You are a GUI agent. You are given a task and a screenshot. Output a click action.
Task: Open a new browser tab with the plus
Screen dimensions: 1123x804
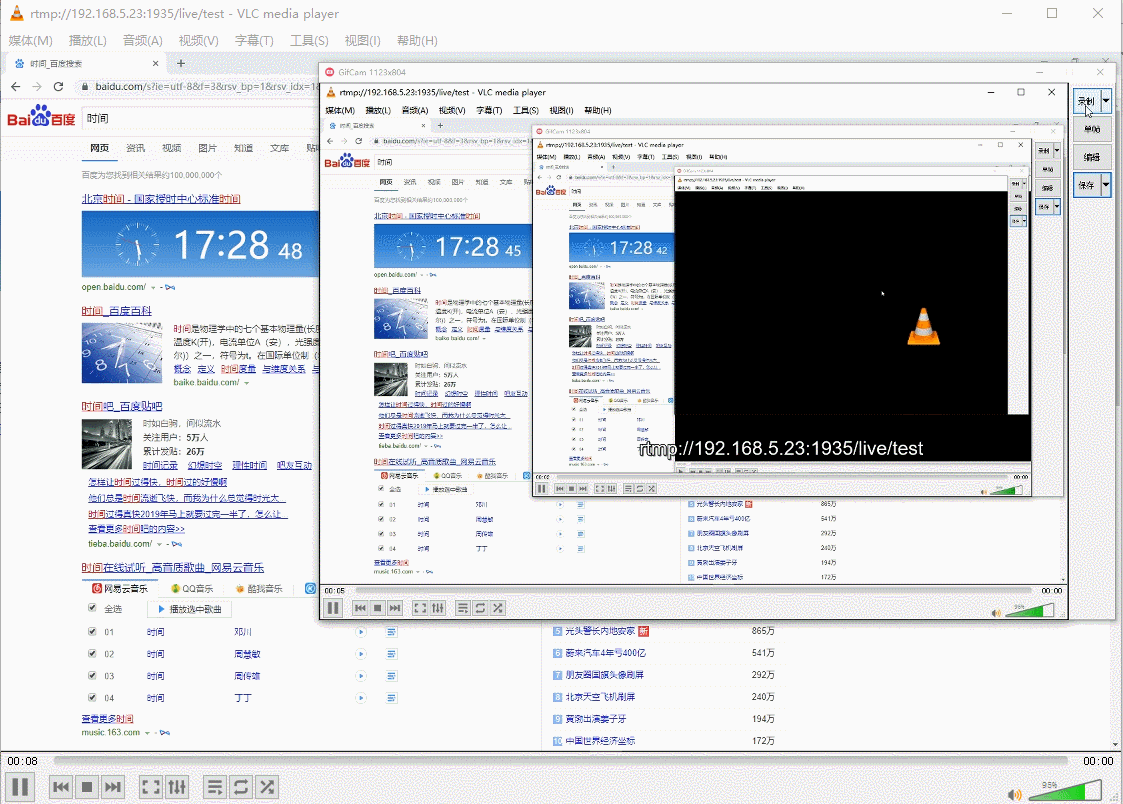pyautogui.click(x=180, y=63)
